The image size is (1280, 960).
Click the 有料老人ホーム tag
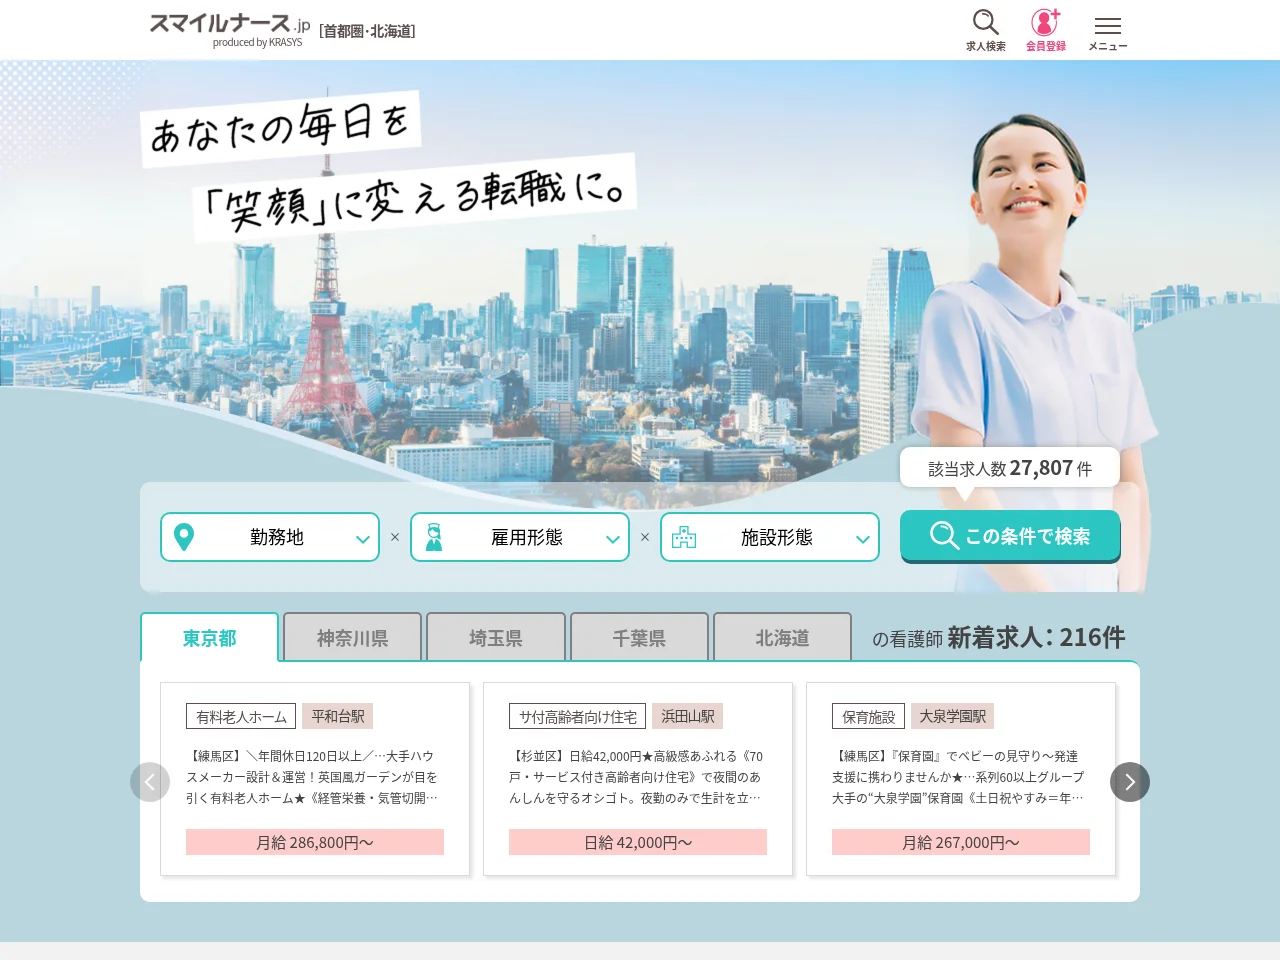click(241, 716)
